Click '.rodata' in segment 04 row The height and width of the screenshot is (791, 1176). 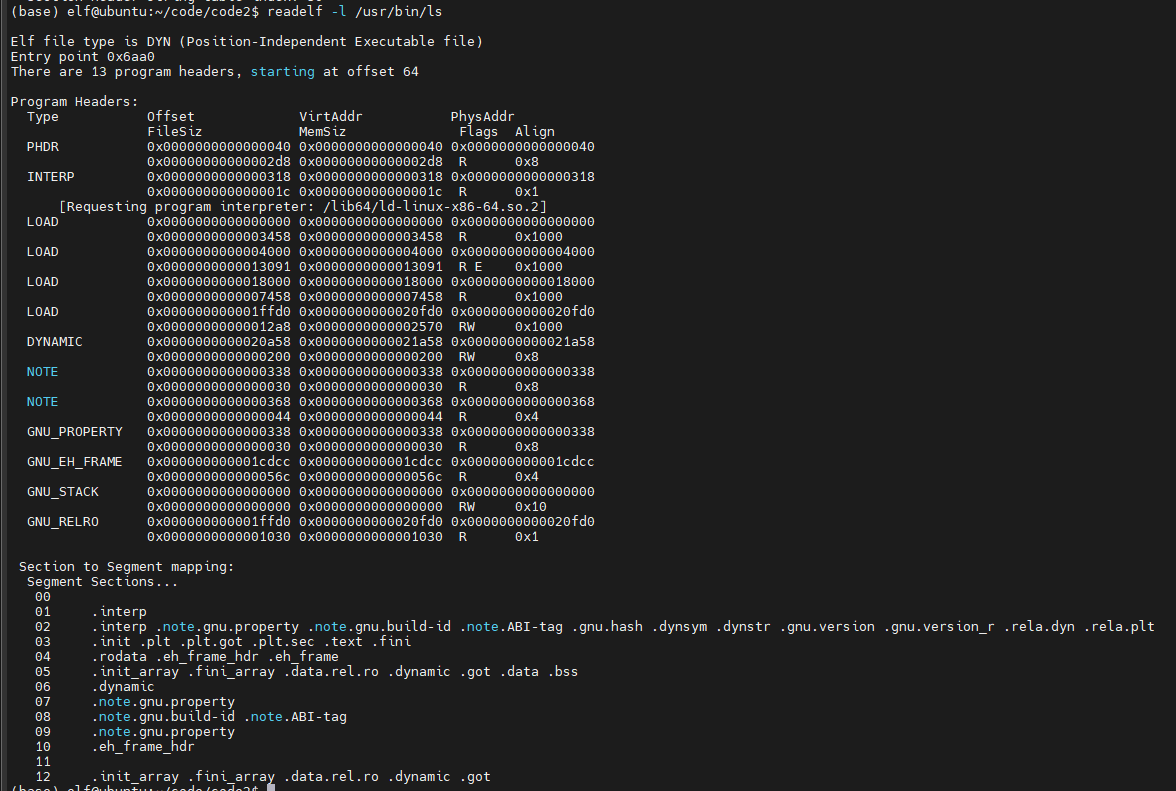click(x=119, y=657)
